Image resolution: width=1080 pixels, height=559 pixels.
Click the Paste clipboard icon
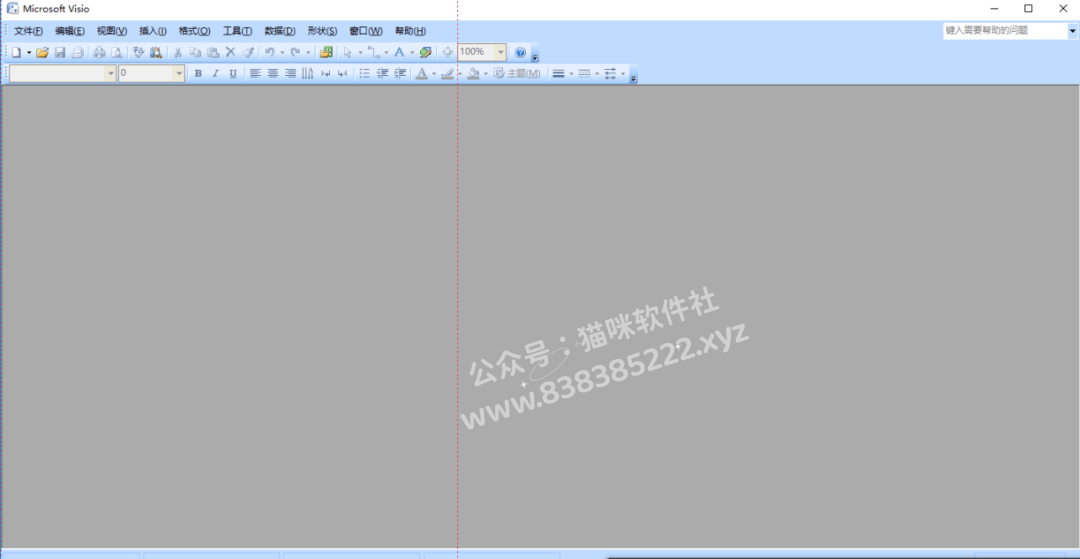tap(213, 52)
